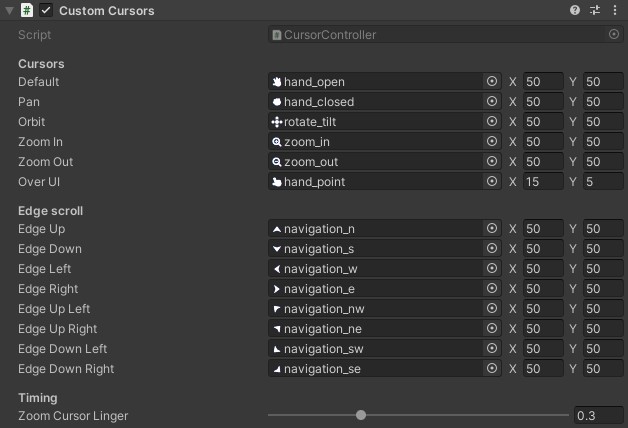Open object picker for Zoom In cursor
This screenshot has height=428, width=628.
(492, 141)
